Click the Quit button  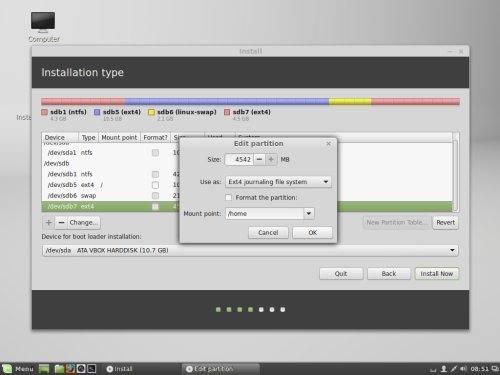coord(341,274)
